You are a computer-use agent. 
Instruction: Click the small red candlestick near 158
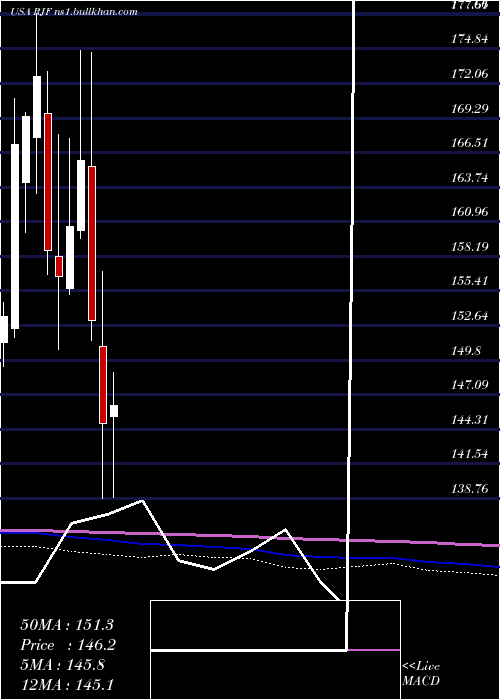click(59, 267)
